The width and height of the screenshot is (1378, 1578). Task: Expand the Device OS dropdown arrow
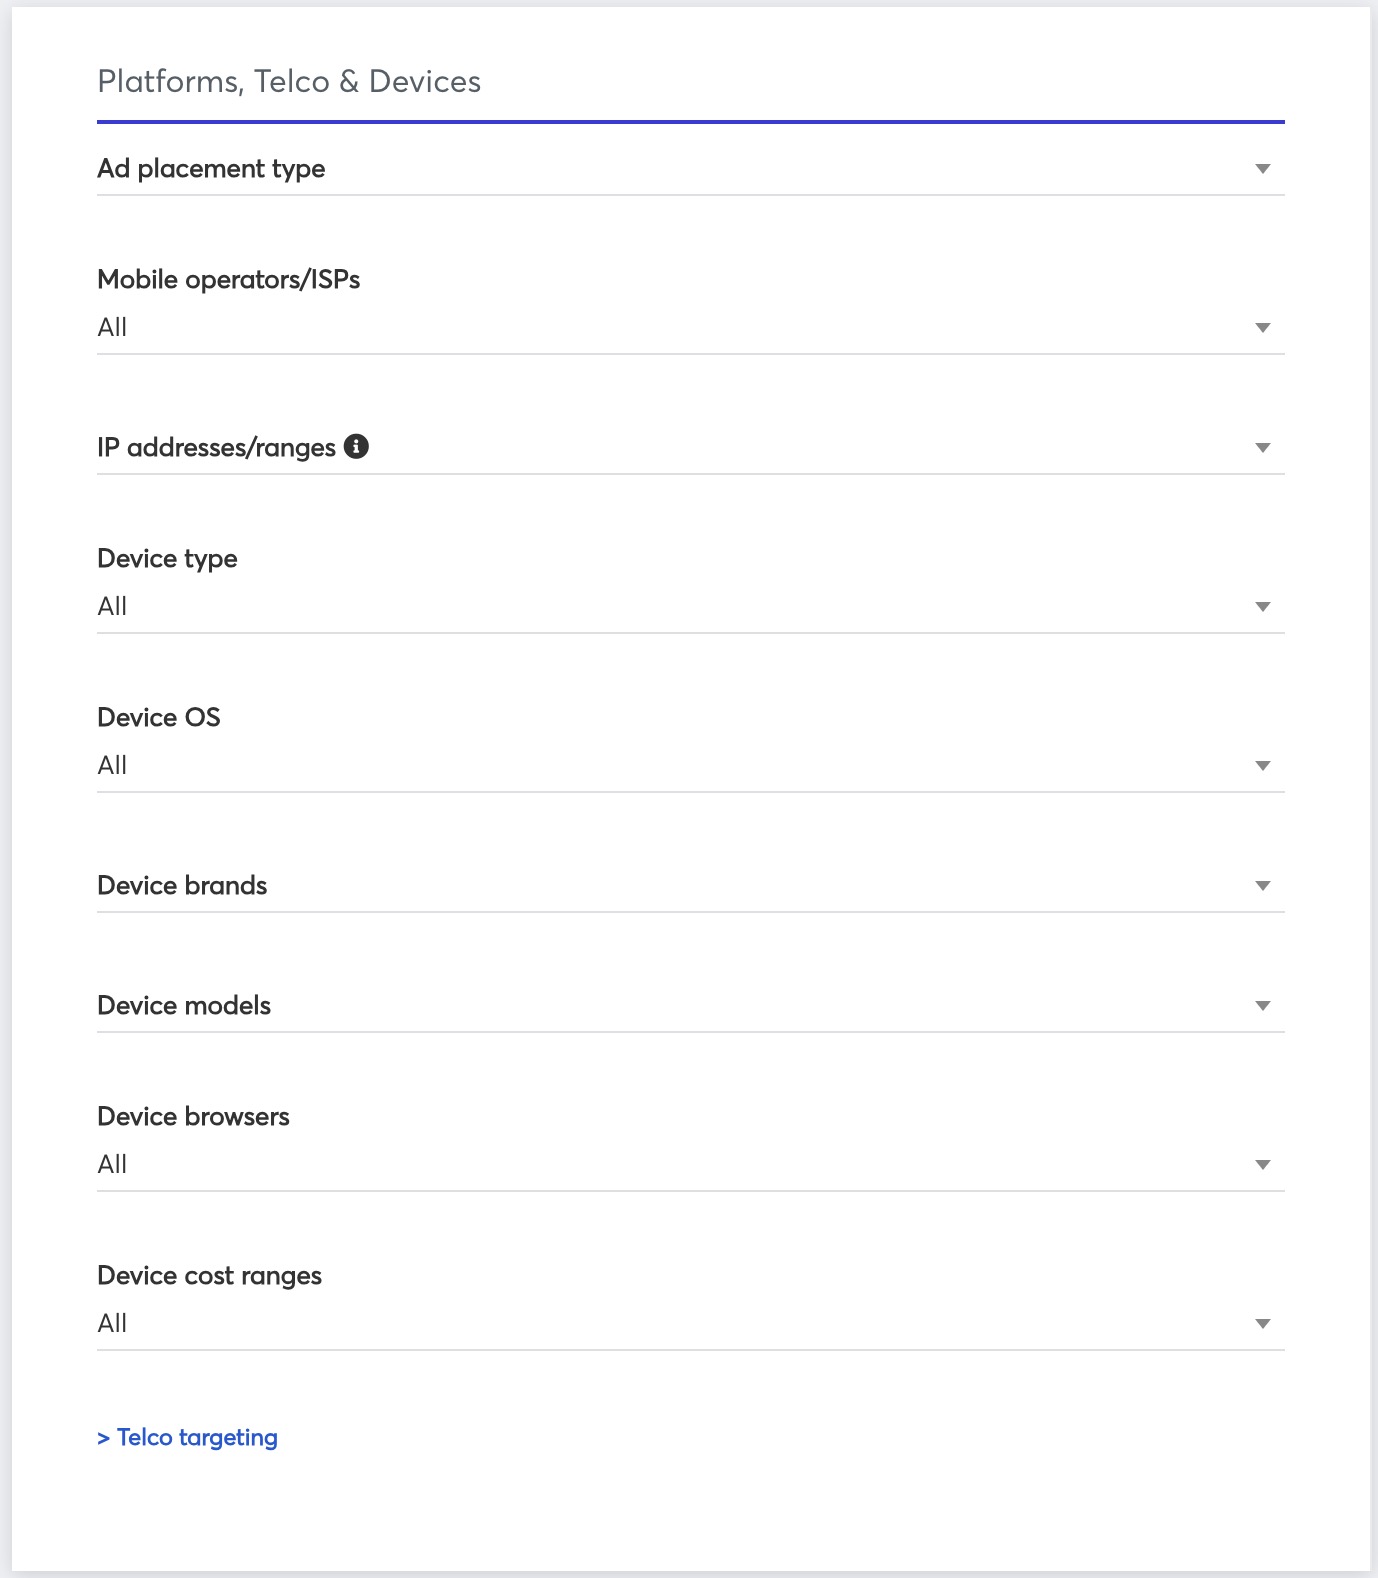[x=1262, y=766]
